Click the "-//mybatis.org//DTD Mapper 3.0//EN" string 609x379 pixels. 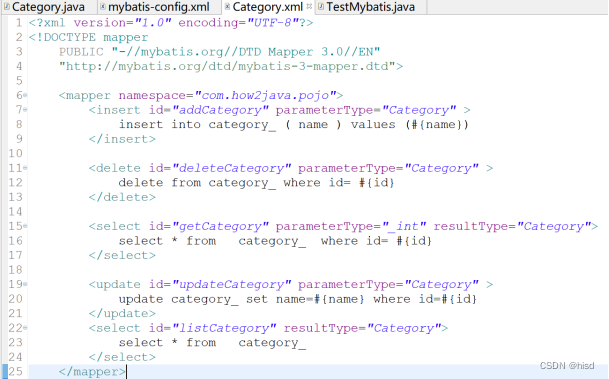246,52
